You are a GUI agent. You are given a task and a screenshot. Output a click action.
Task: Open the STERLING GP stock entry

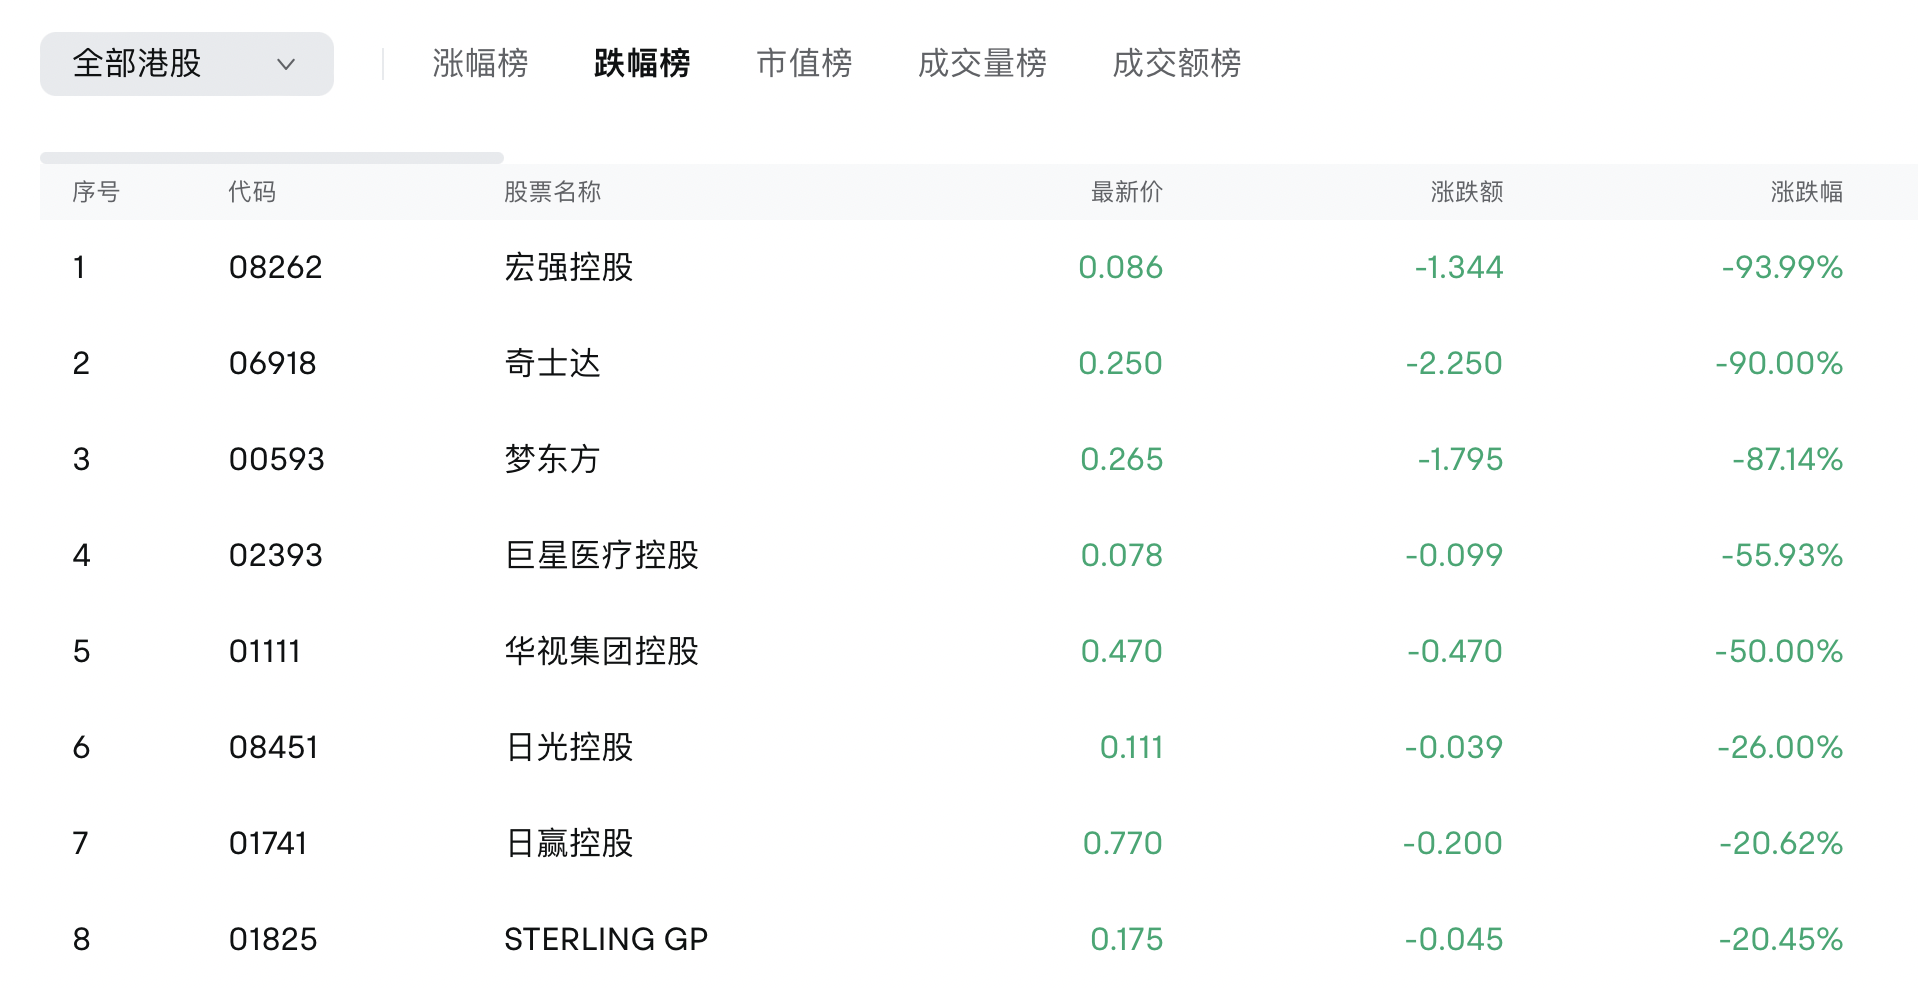pos(605,940)
